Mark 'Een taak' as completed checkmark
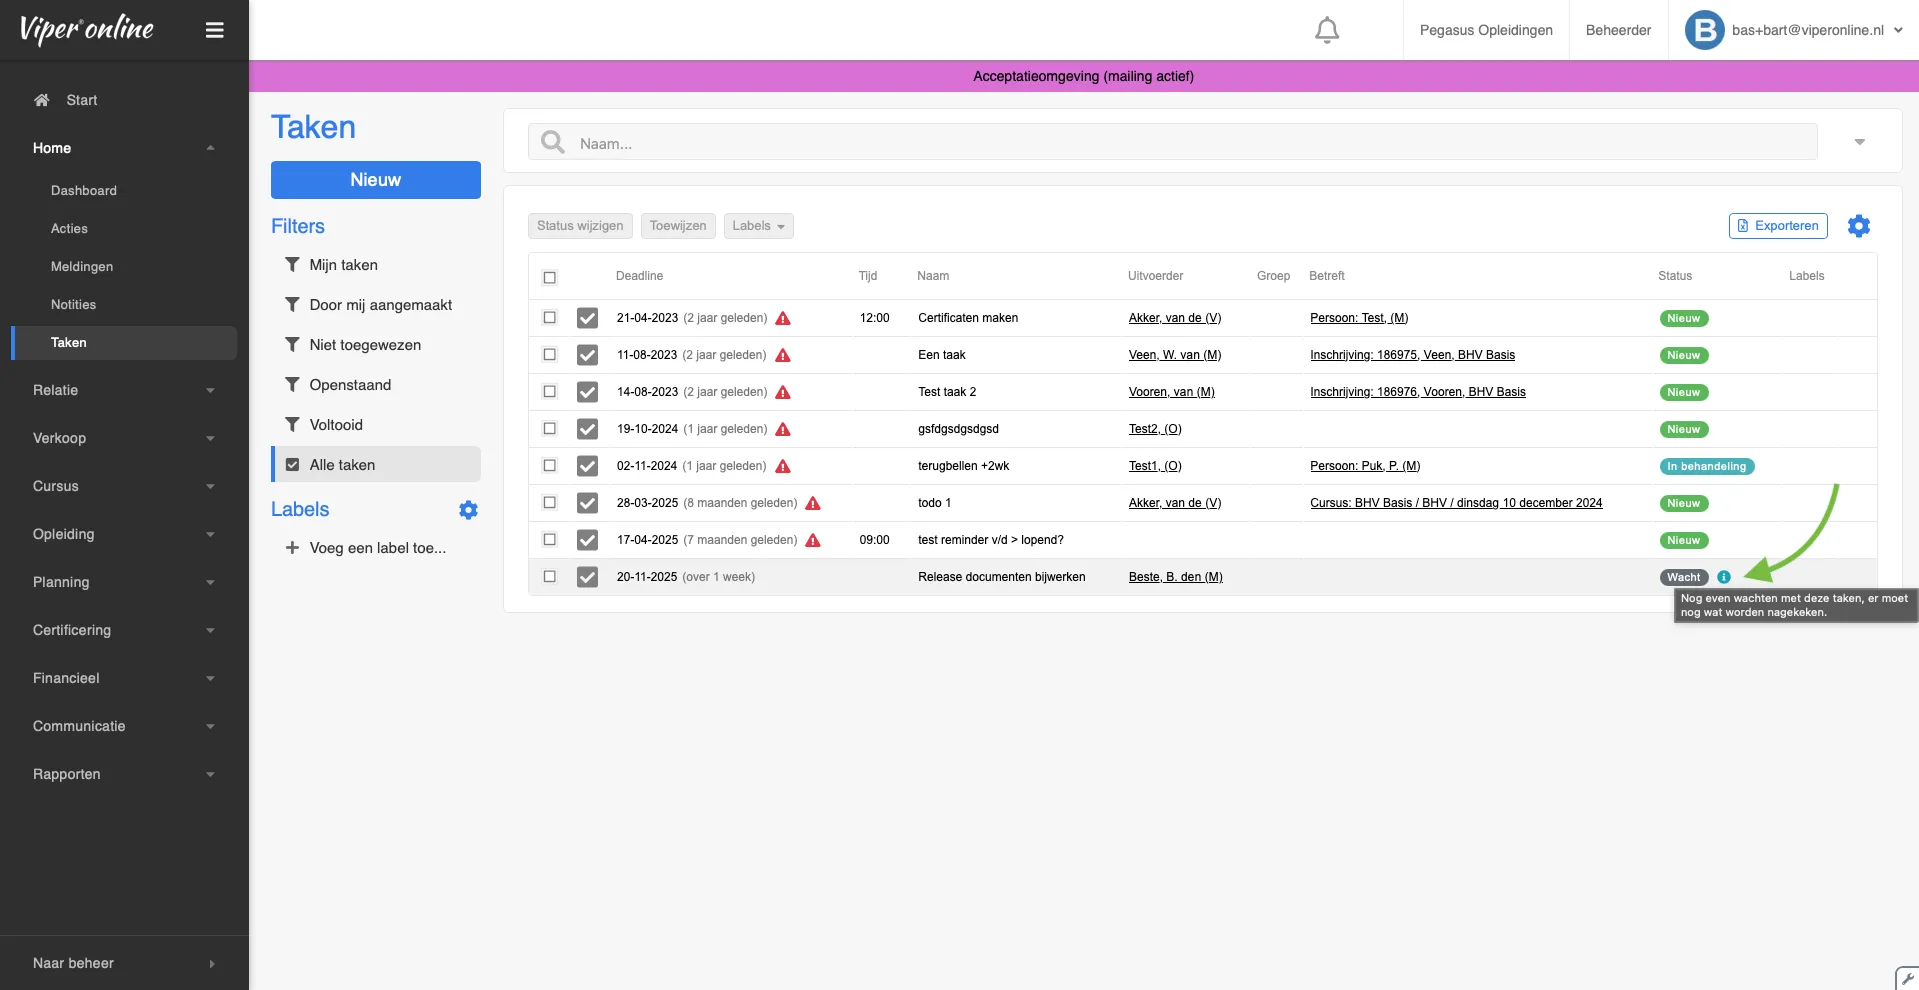Viewport: 1919px width, 990px height. pos(587,355)
